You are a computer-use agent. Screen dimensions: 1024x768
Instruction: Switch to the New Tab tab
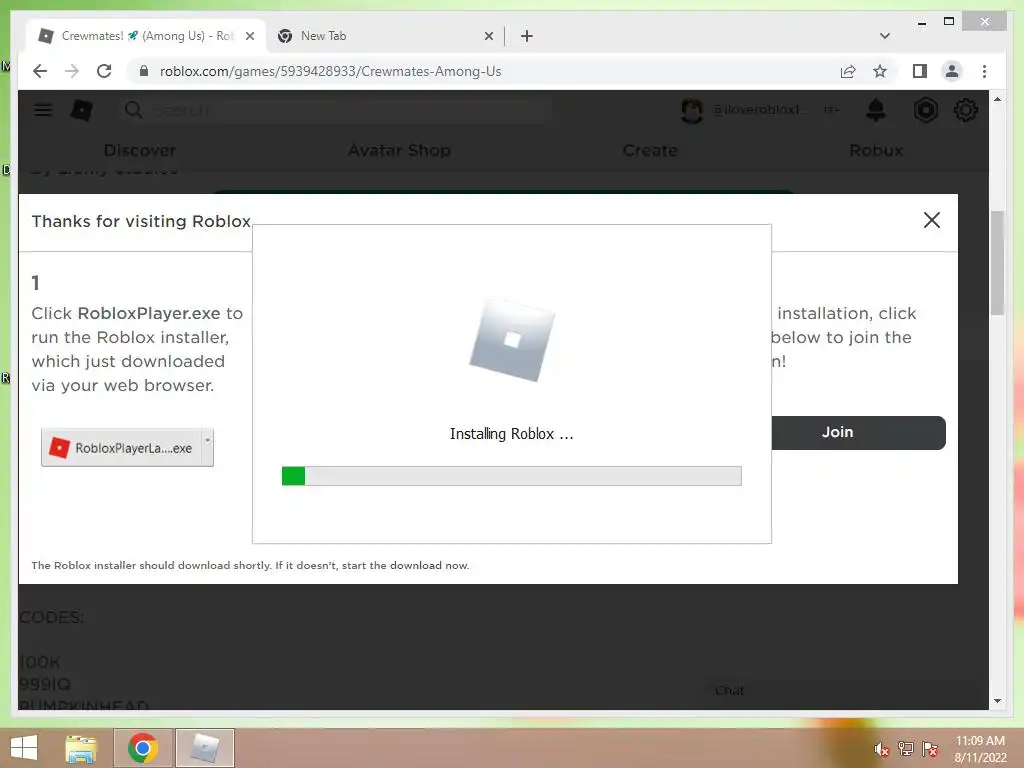pos(385,36)
